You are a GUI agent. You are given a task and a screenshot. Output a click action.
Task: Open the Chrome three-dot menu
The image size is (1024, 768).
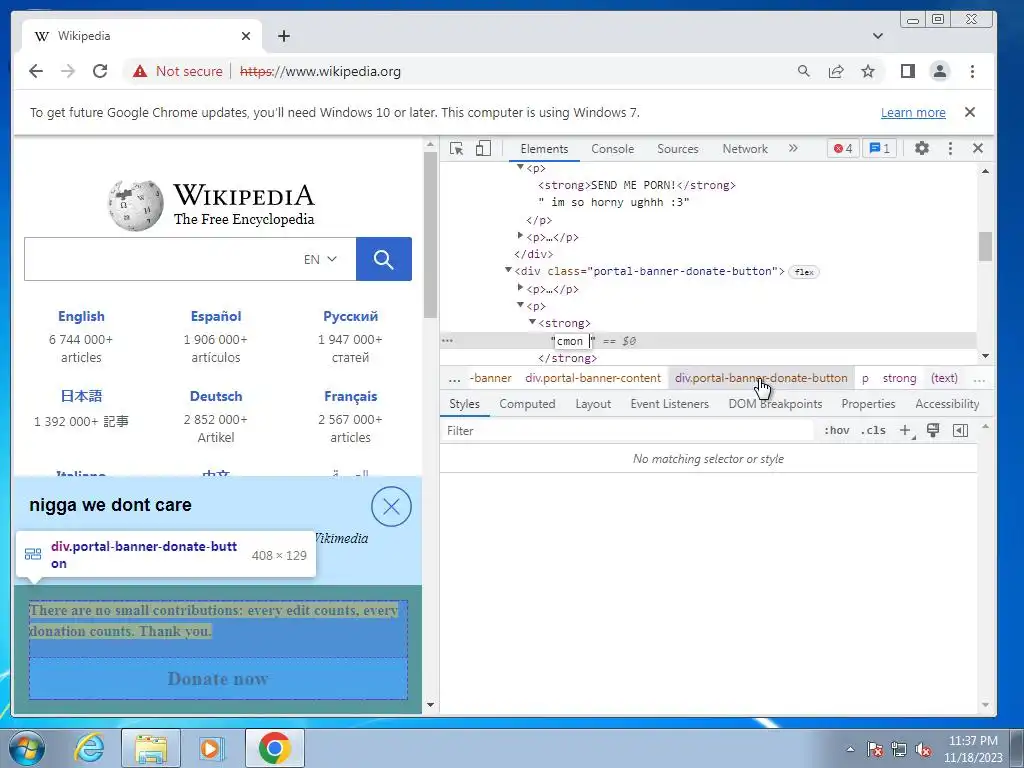point(972,71)
